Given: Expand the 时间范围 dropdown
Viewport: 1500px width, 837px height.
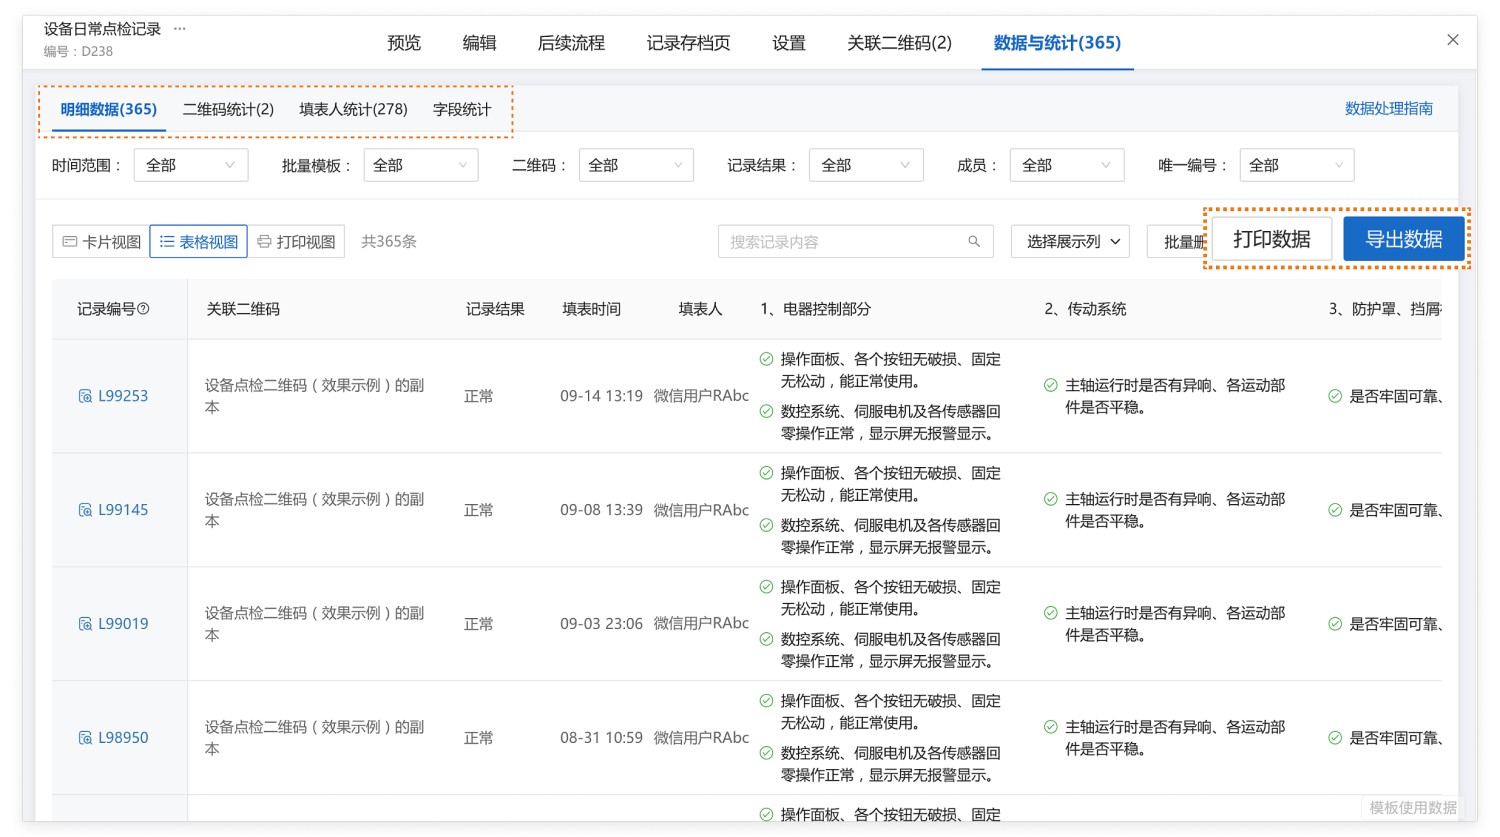Looking at the screenshot, I should tap(190, 165).
